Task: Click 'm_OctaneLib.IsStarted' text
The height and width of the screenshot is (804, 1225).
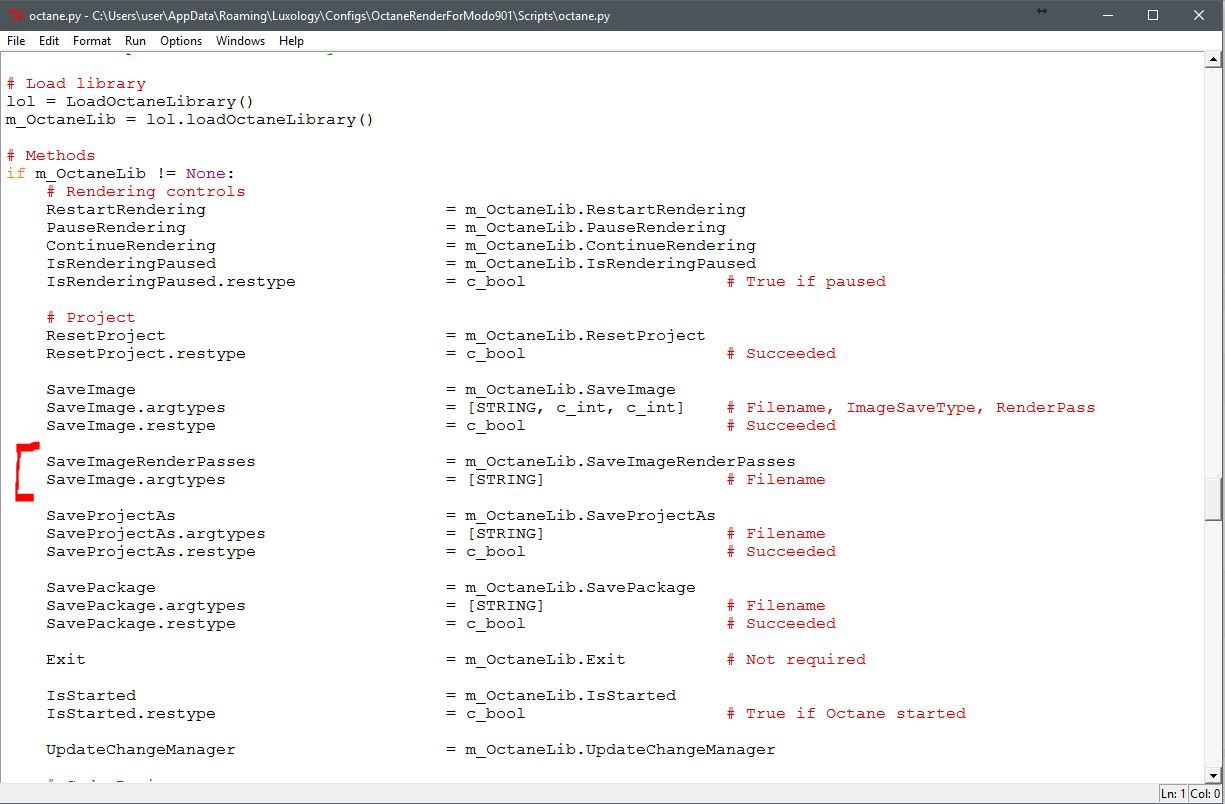Action: coord(571,696)
